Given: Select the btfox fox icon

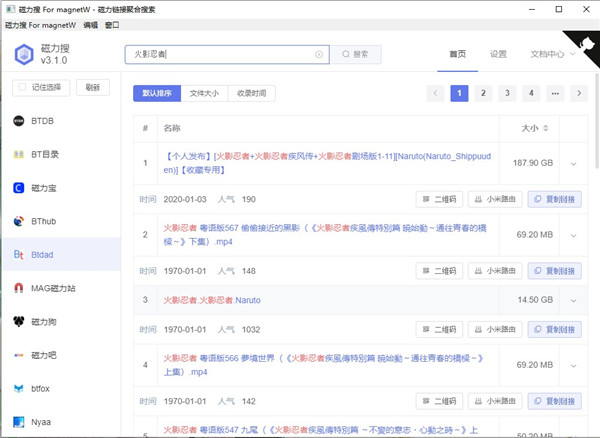Looking at the screenshot, I should [x=18, y=389].
